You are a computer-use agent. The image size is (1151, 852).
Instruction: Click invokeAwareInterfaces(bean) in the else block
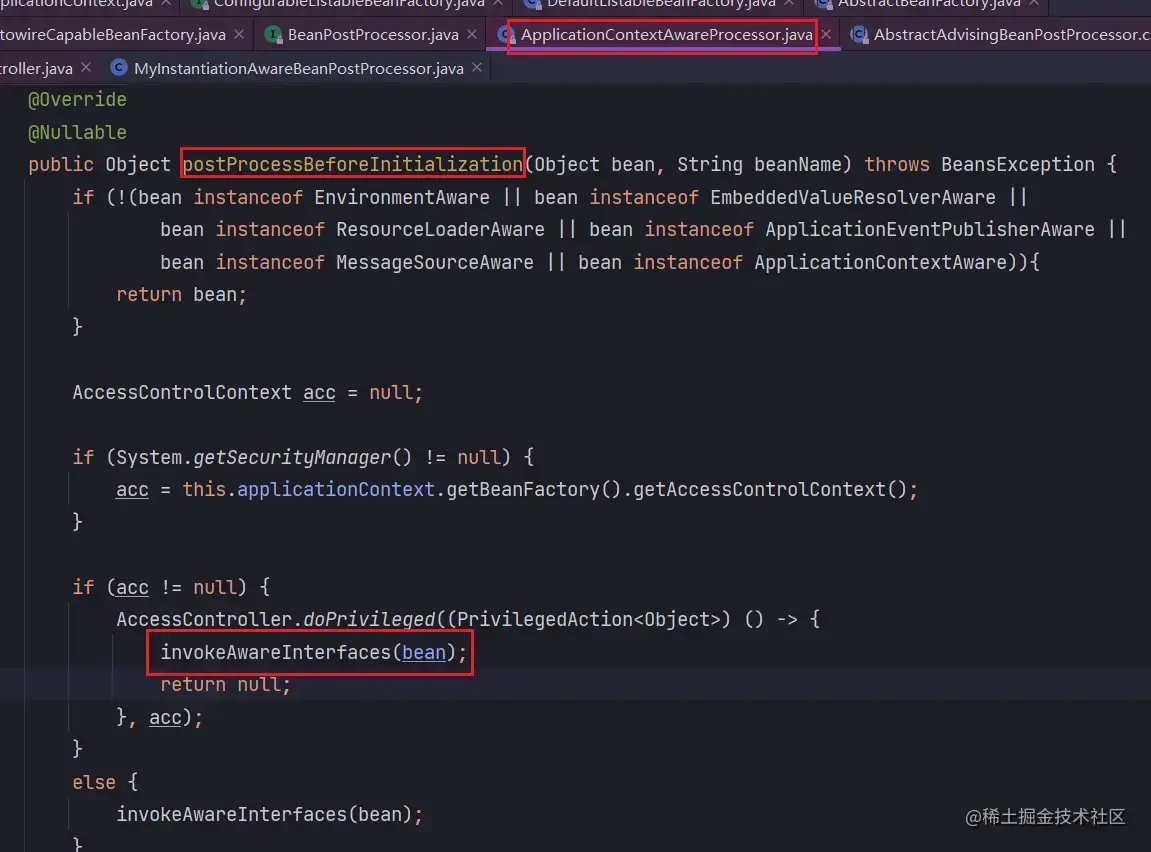[264, 815]
